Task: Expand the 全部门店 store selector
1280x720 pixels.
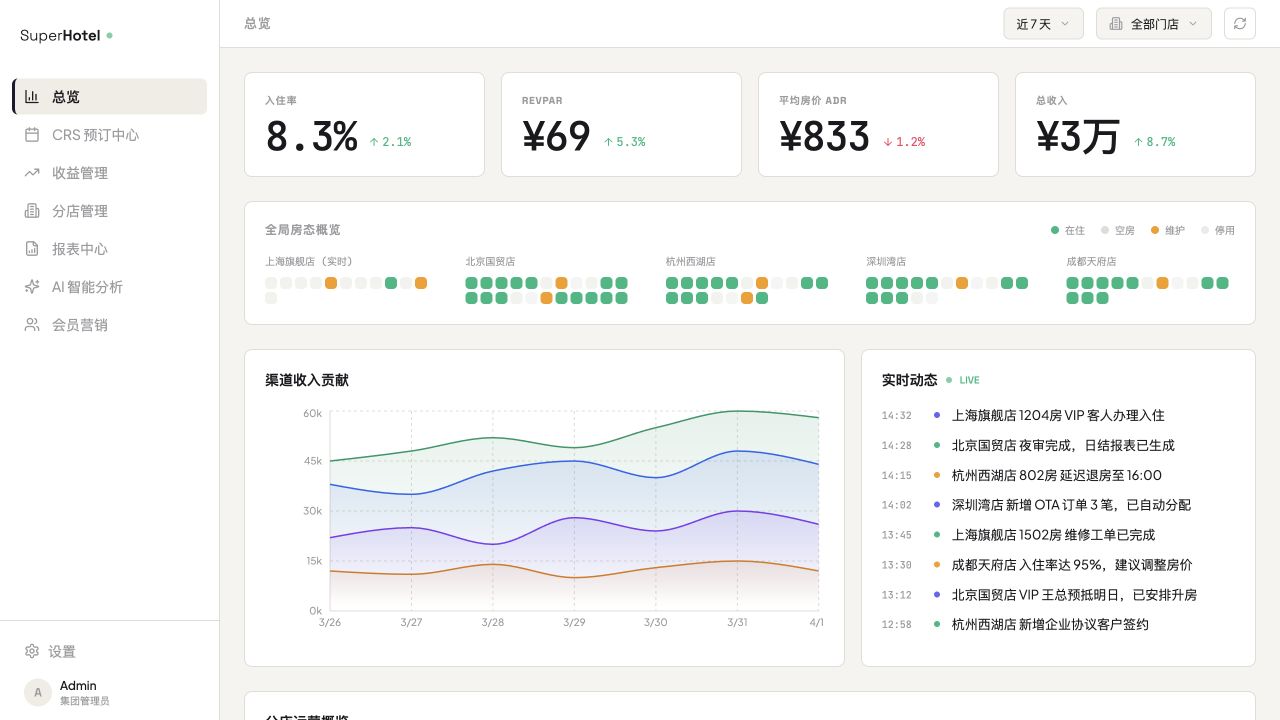Action: tap(1154, 24)
